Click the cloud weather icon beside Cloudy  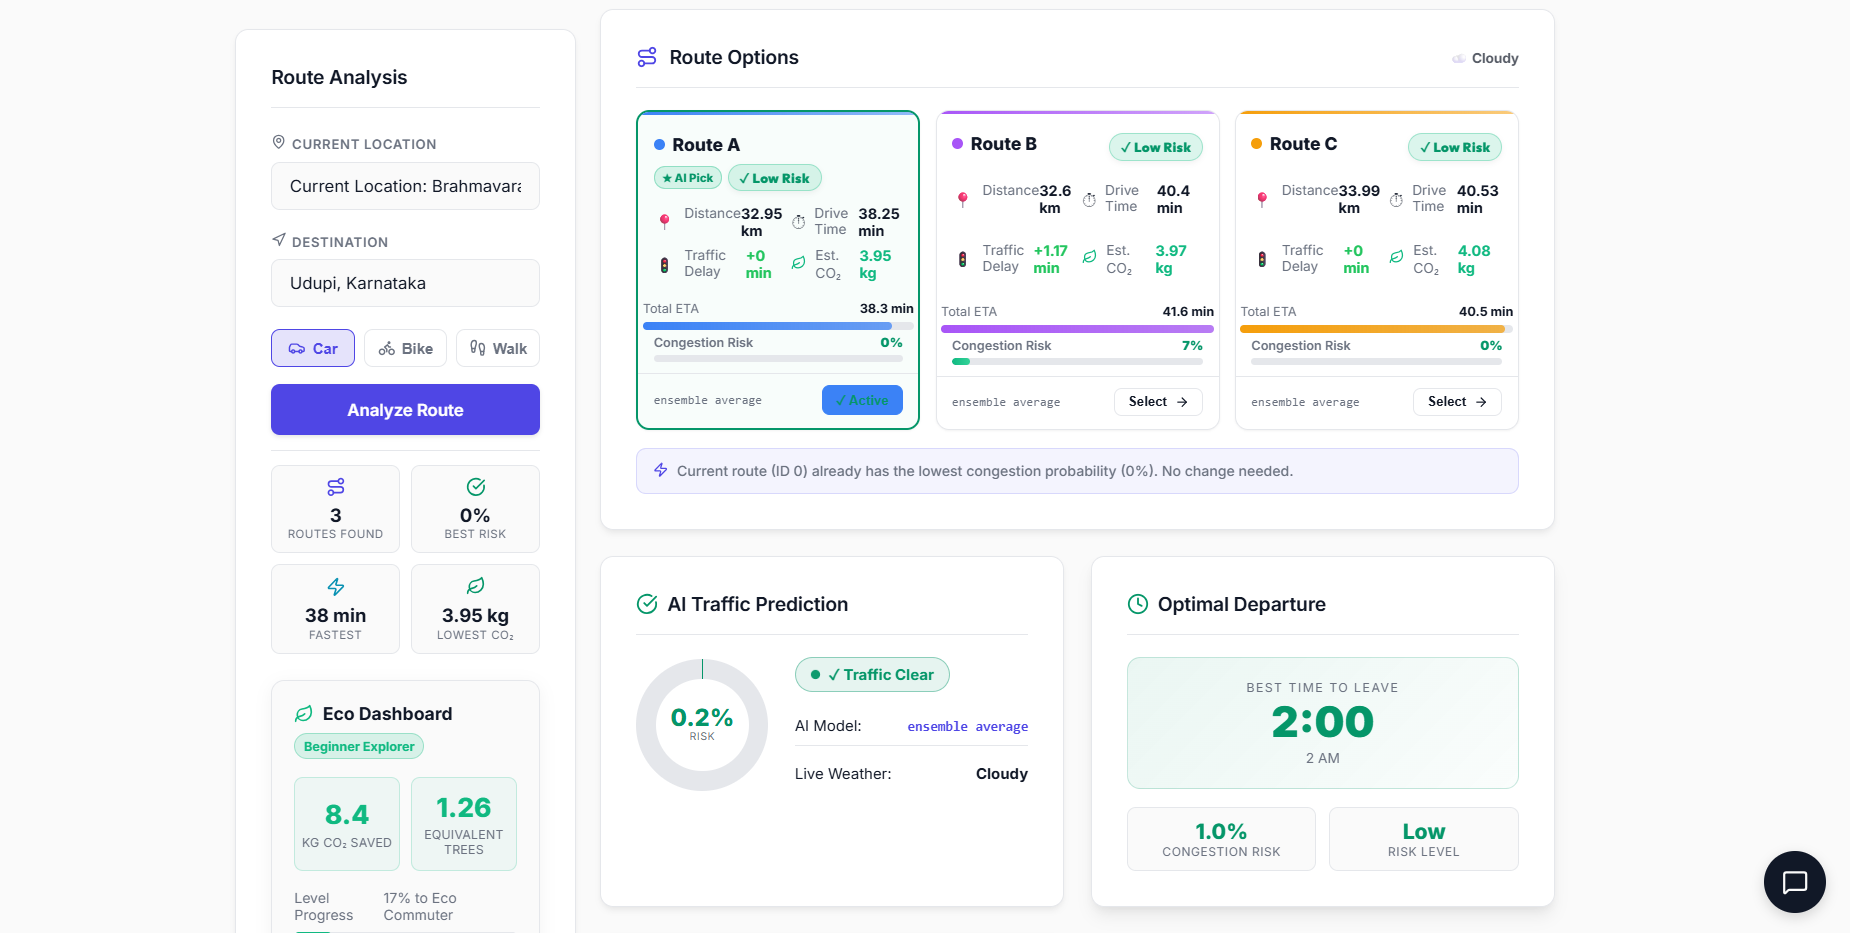[x=1459, y=59]
